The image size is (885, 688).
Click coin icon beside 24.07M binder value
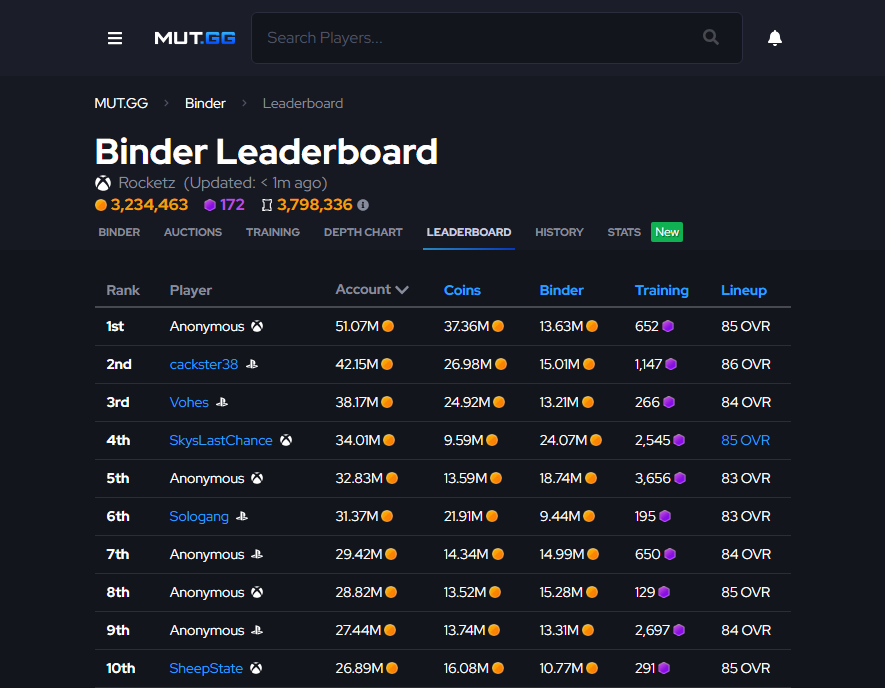coord(595,440)
